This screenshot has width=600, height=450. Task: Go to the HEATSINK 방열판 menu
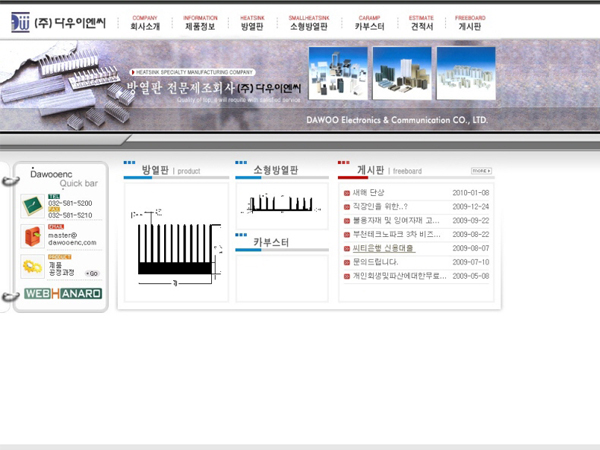point(252,23)
